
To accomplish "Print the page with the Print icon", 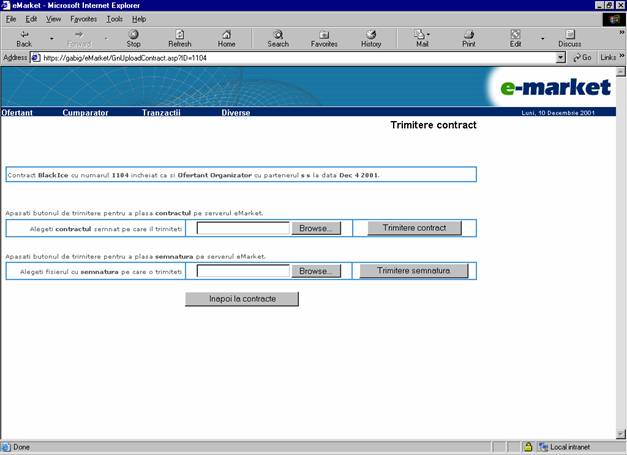I will 468,38.
